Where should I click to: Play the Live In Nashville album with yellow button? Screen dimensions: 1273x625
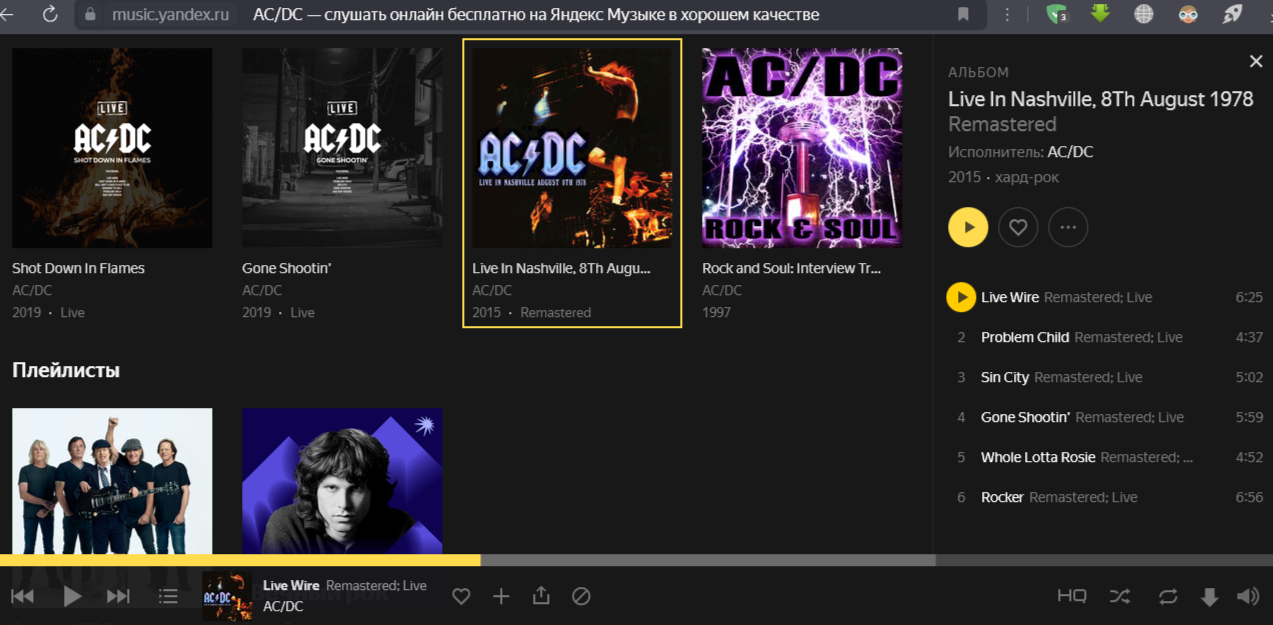[x=968, y=227]
